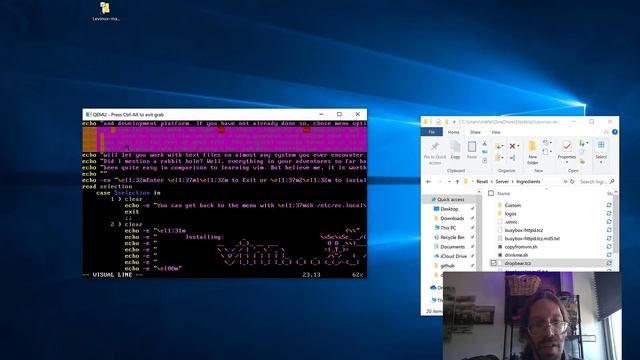Image resolution: width=640 pixels, height=360 pixels.
Task: Click the Copy path icon in Clipboard group
Action: point(484,152)
